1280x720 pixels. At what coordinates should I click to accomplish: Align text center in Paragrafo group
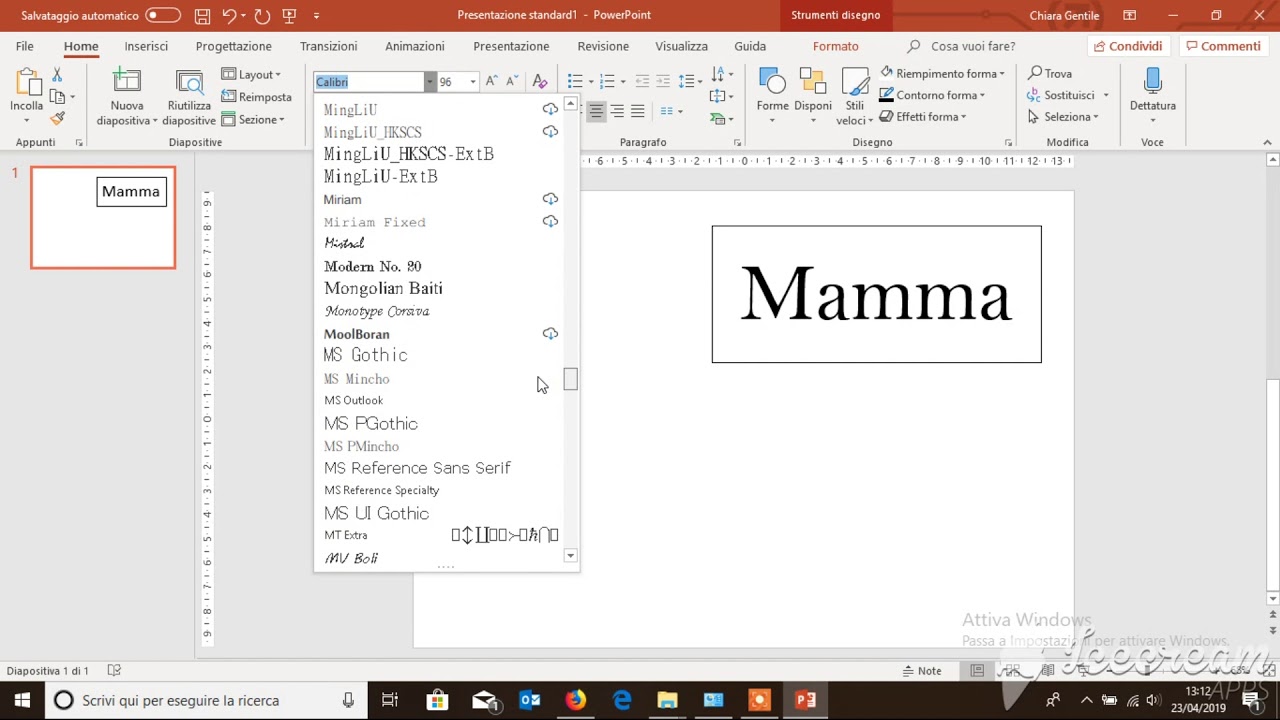click(596, 111)
